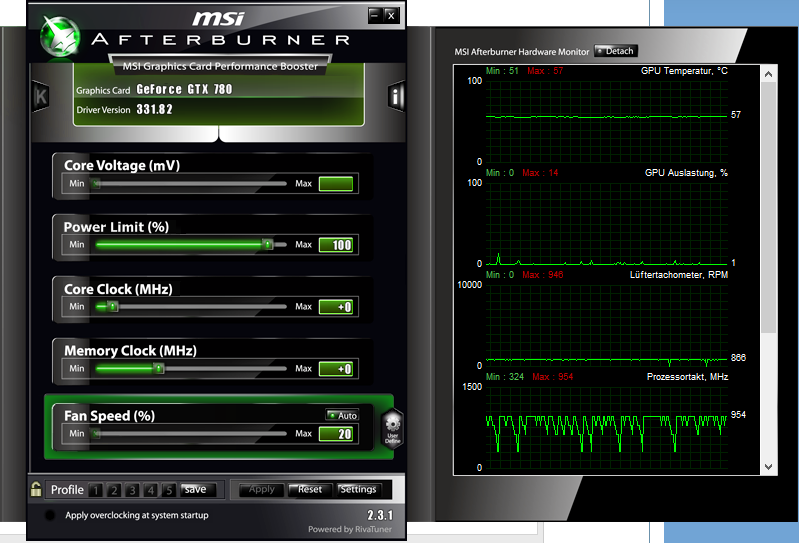Select profile slot 1

[x=95, y=490]
